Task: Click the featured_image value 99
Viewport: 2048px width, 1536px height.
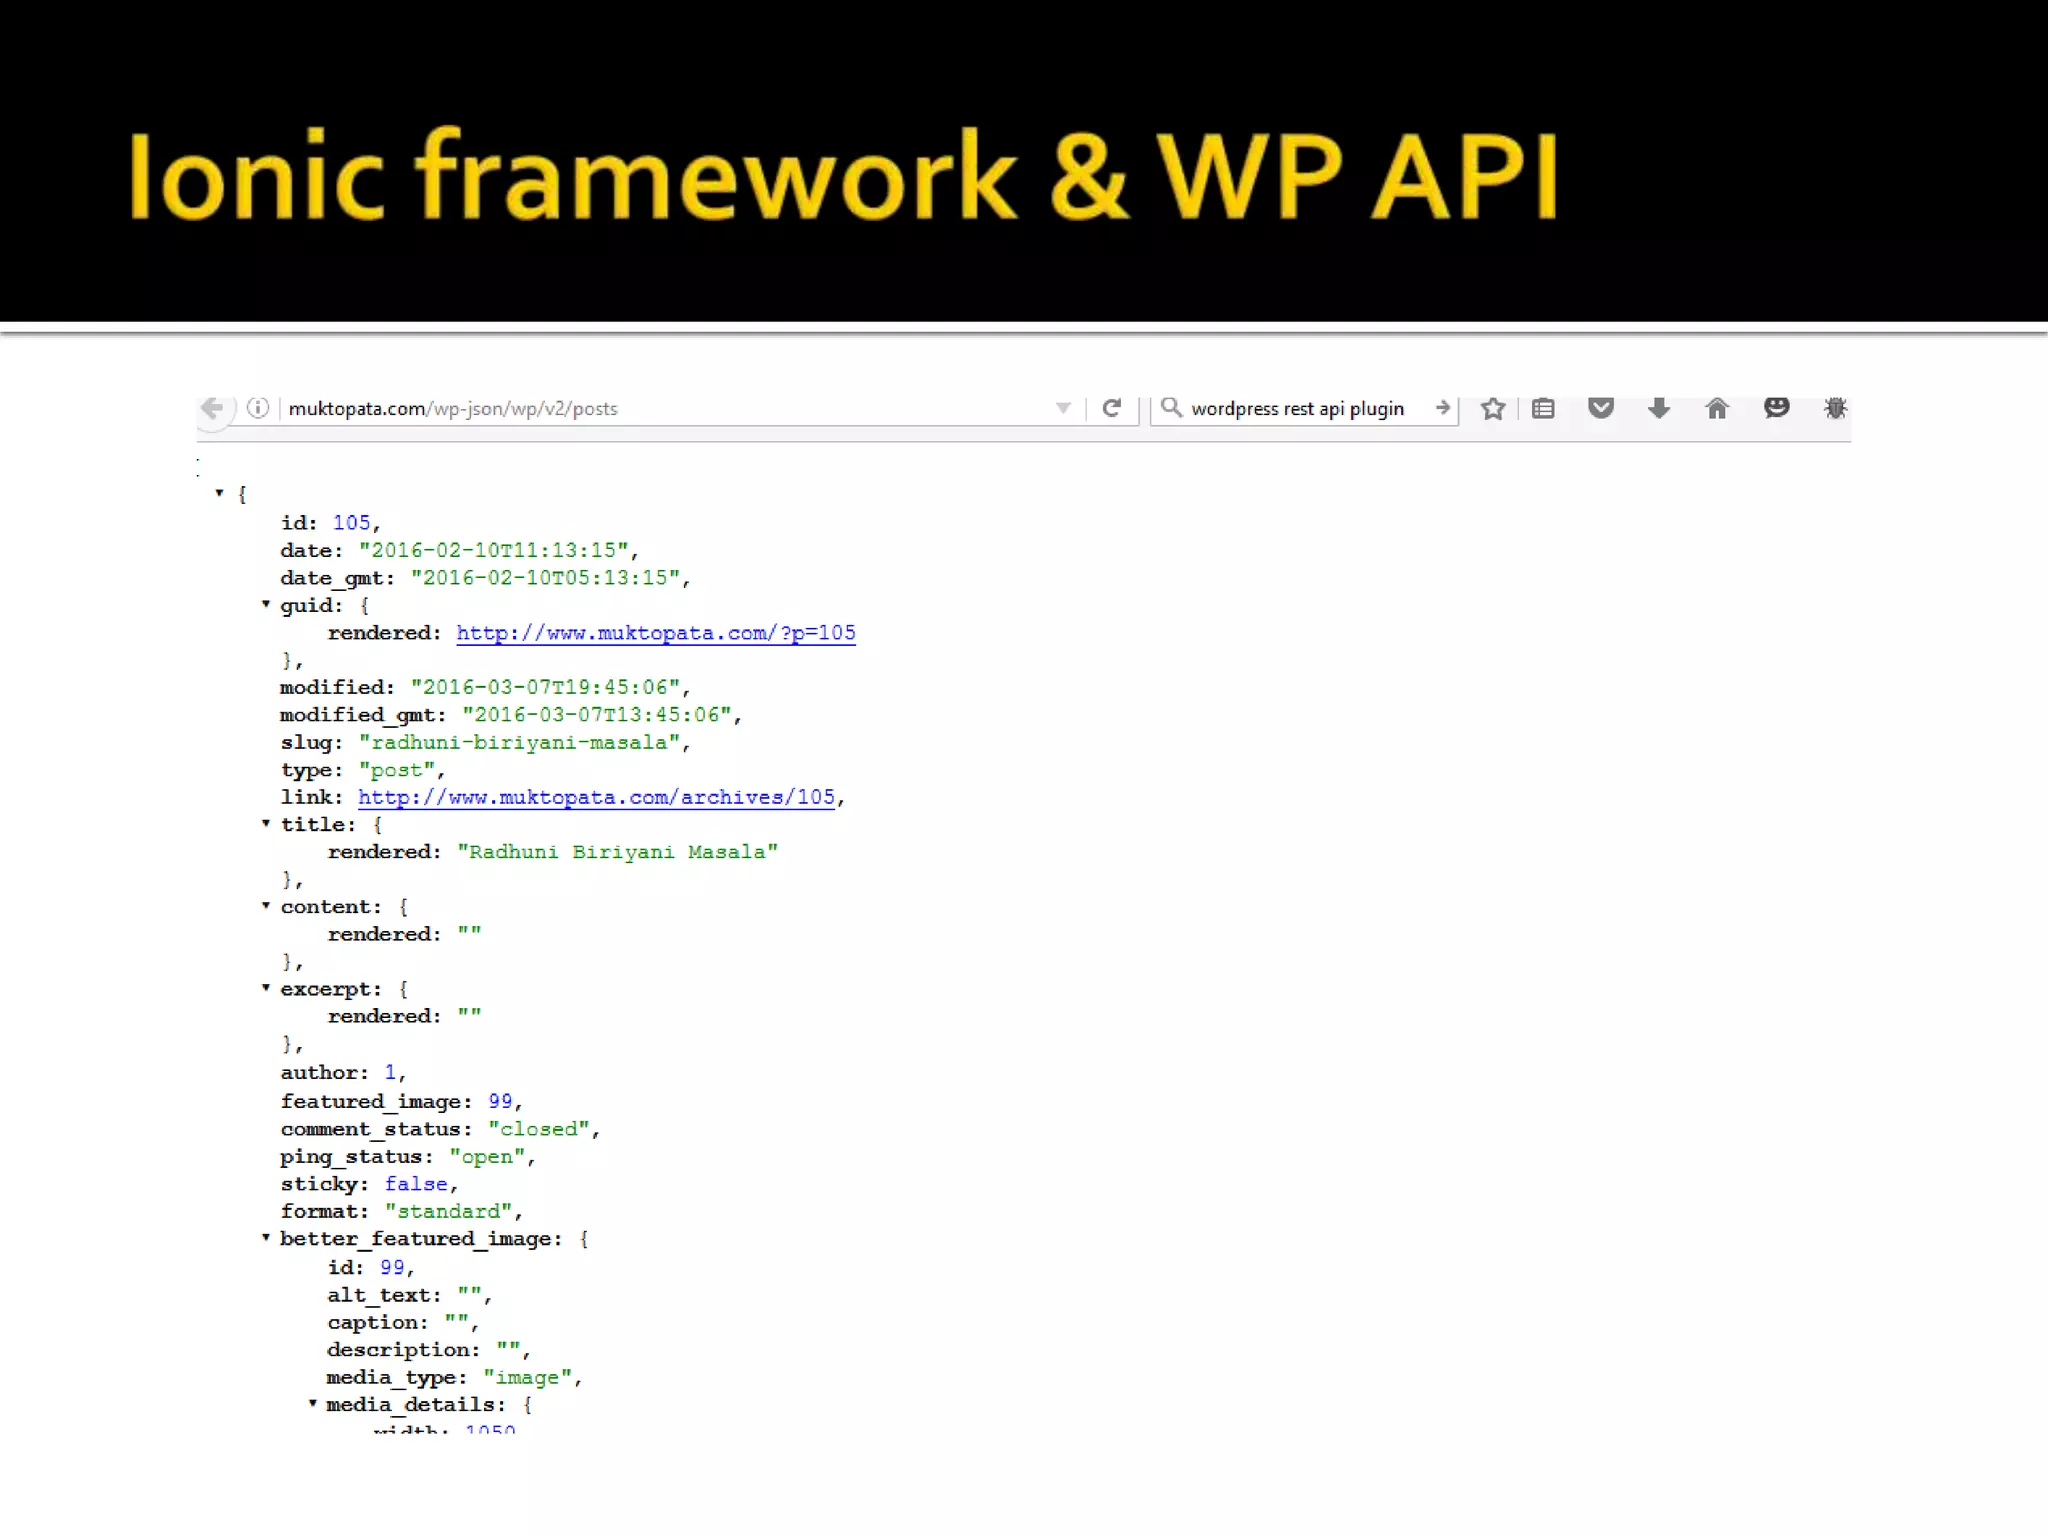Action: tap(500, 1101)
